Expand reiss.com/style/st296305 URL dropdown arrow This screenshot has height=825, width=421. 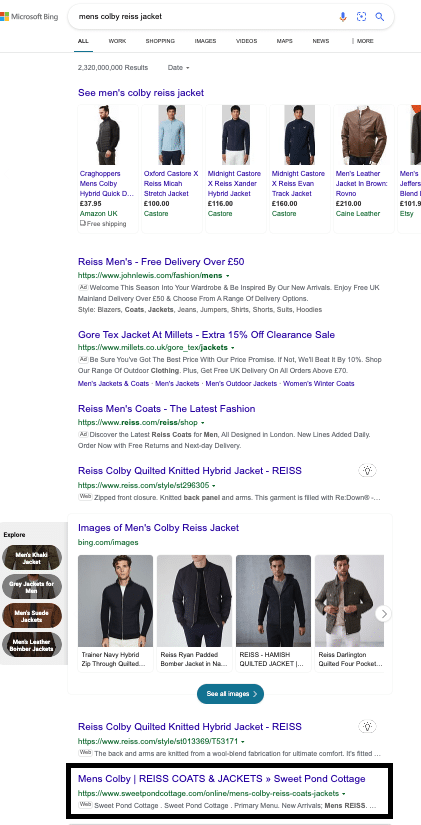(214, 486)
